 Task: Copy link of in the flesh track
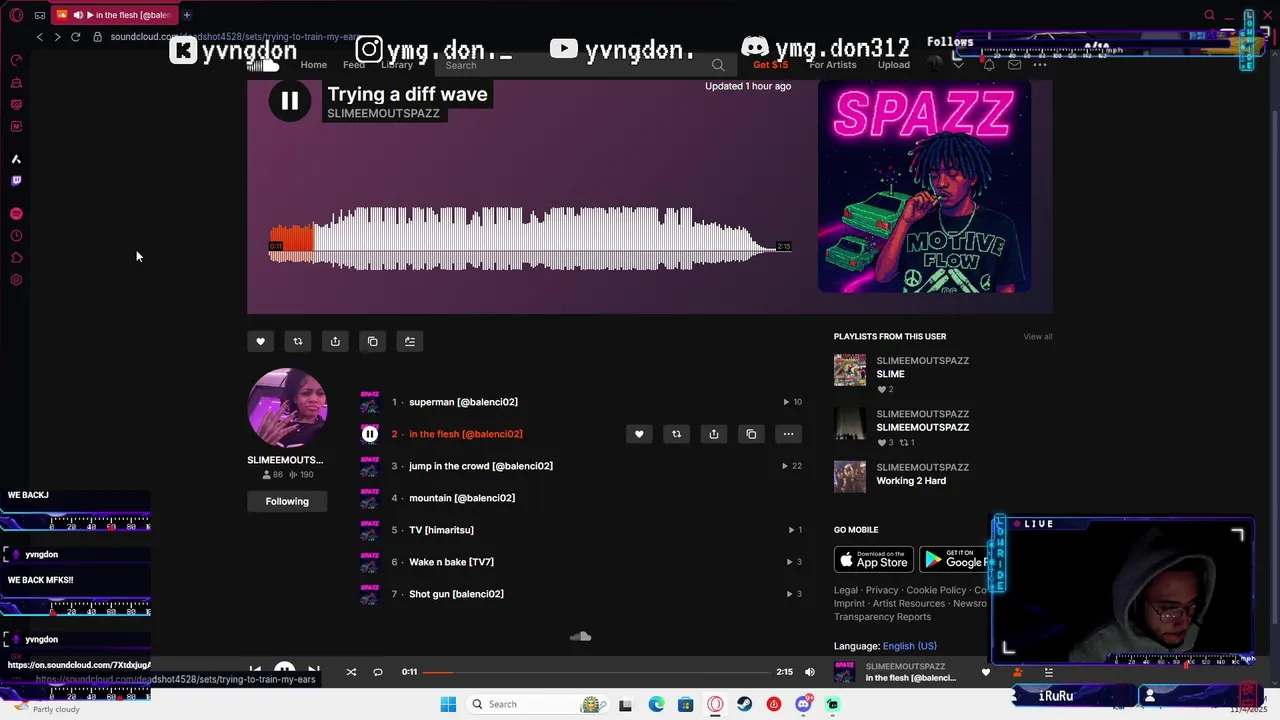pyautogui.click(x=751, y=434)
